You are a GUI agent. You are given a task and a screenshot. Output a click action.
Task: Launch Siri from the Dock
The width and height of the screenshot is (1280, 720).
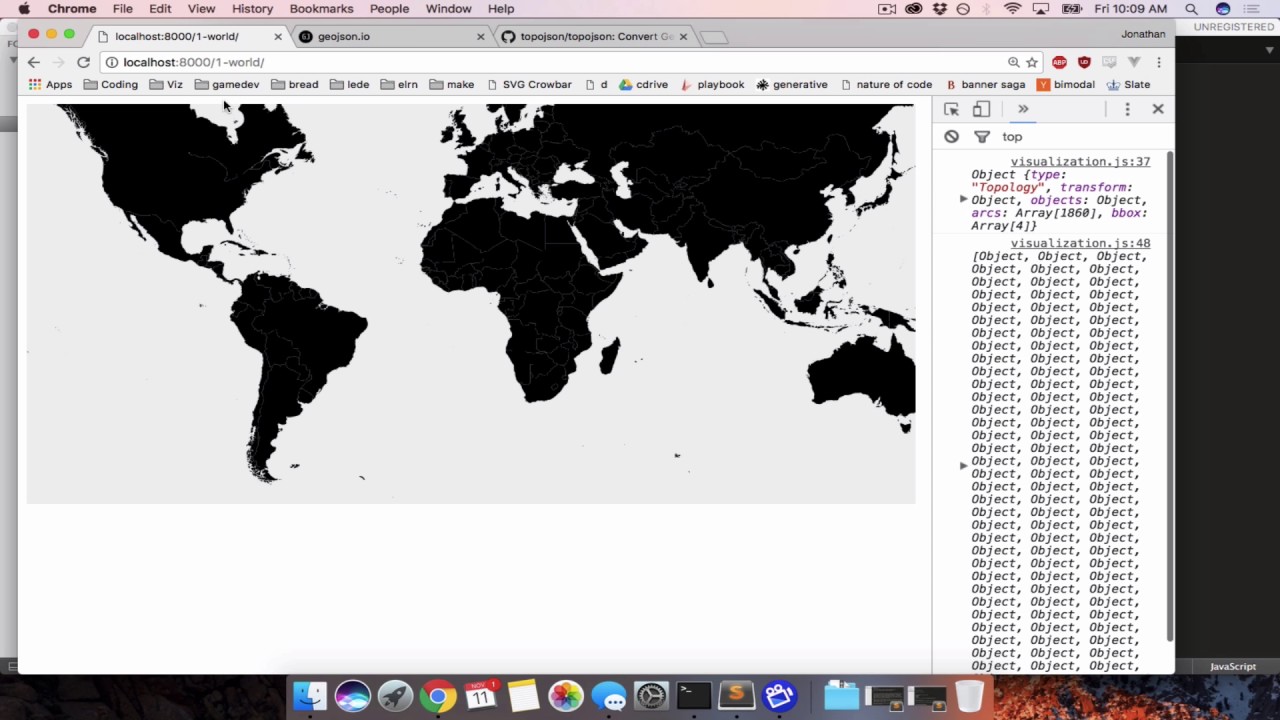point(352,695)
